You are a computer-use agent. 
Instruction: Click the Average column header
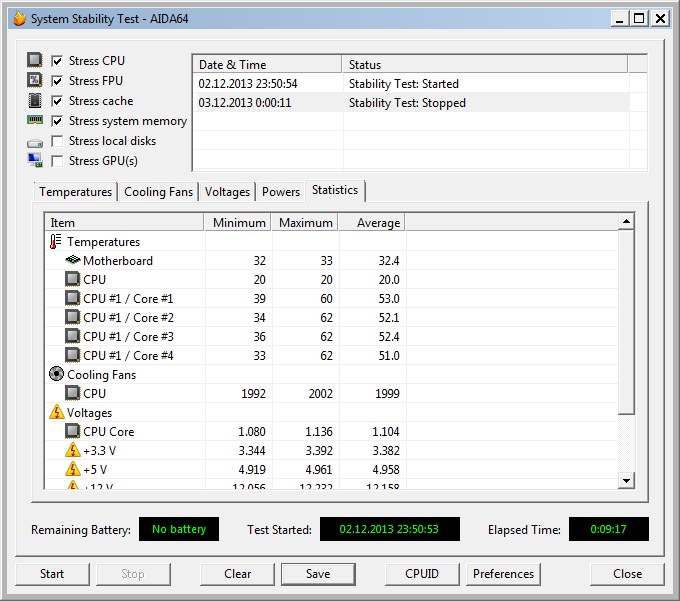pos(372,222)
